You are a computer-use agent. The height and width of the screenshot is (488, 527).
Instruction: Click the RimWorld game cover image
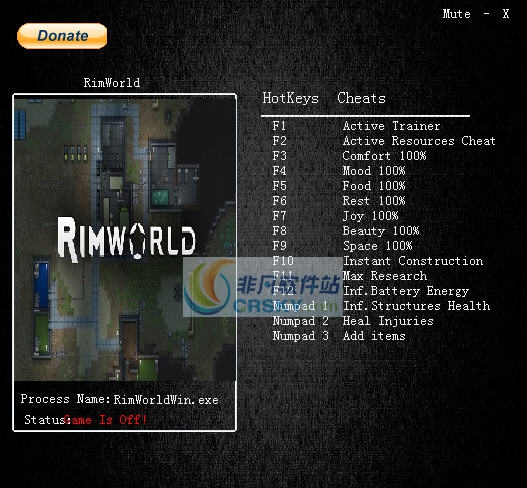125,239
